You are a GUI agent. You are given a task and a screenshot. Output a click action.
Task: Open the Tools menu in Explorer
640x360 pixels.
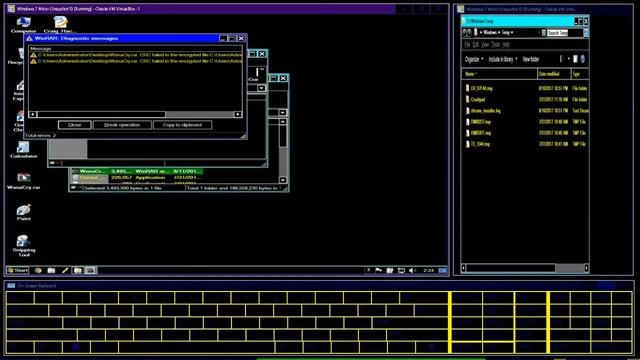coord(496,44)
